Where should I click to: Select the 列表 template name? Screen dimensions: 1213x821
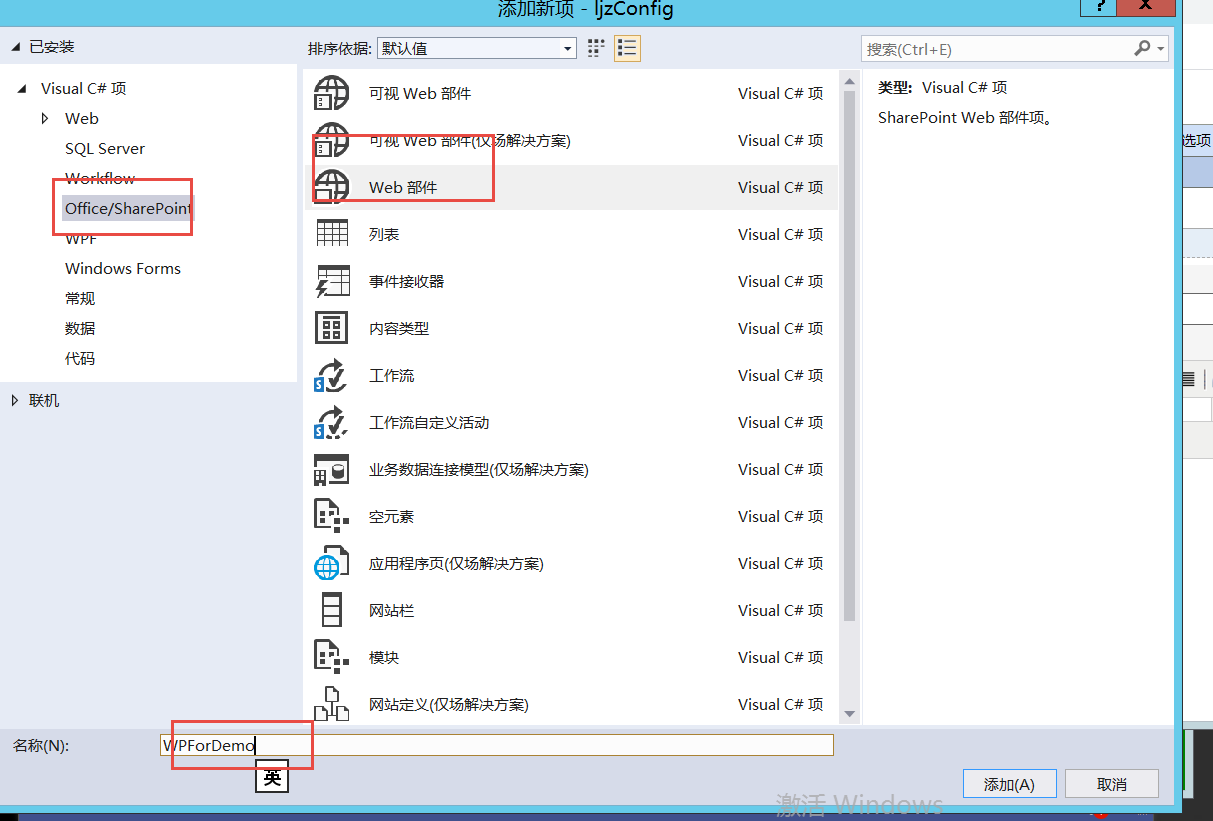pyautogui.click(x=384, y=234)
